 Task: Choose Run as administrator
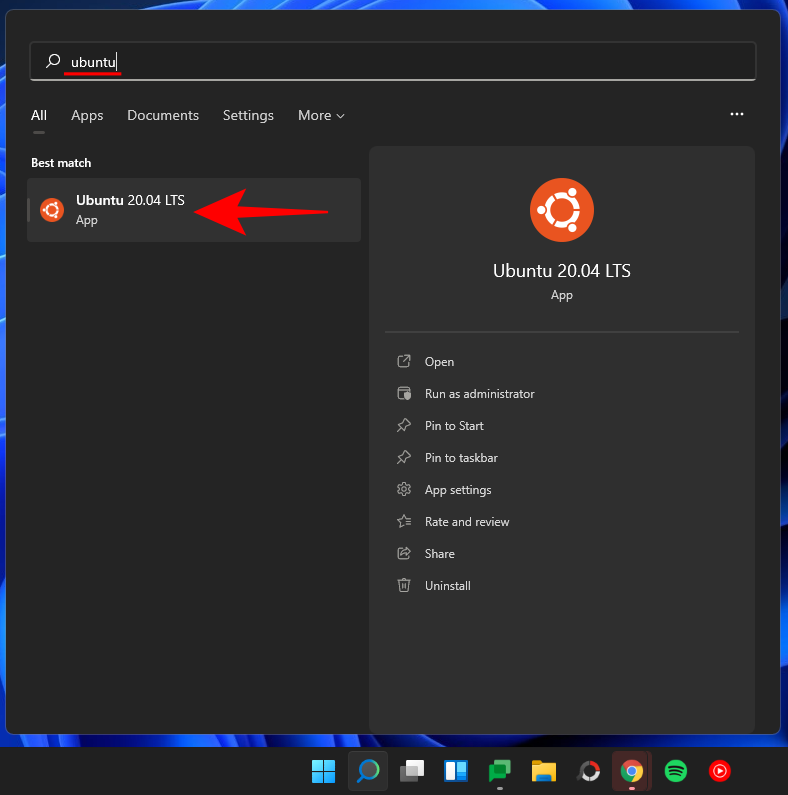[479, 394]
